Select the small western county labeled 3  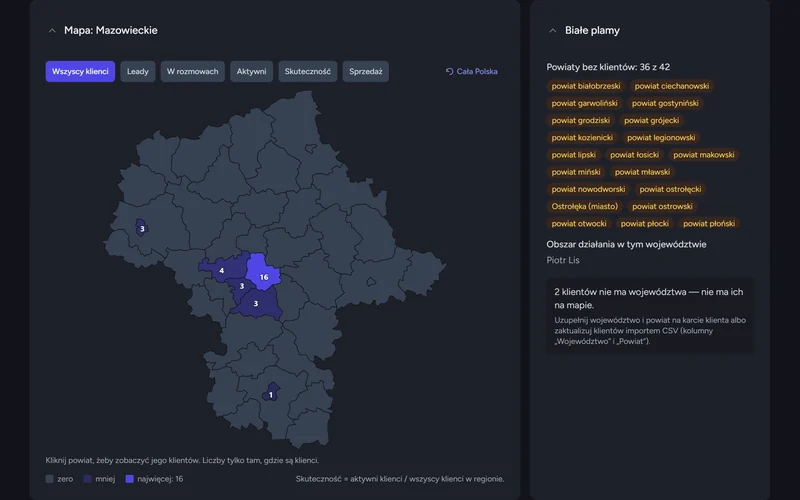141,228
